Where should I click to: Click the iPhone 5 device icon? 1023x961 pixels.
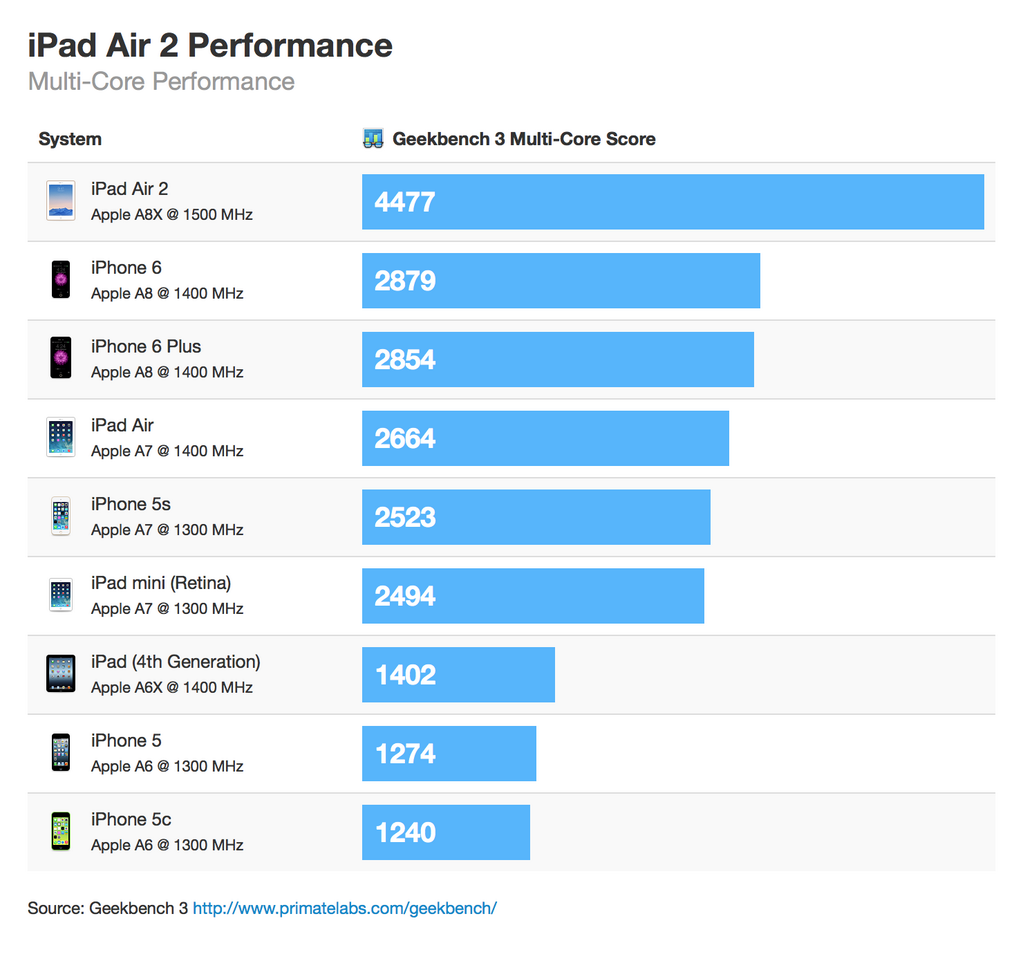[x=61, y=753]
